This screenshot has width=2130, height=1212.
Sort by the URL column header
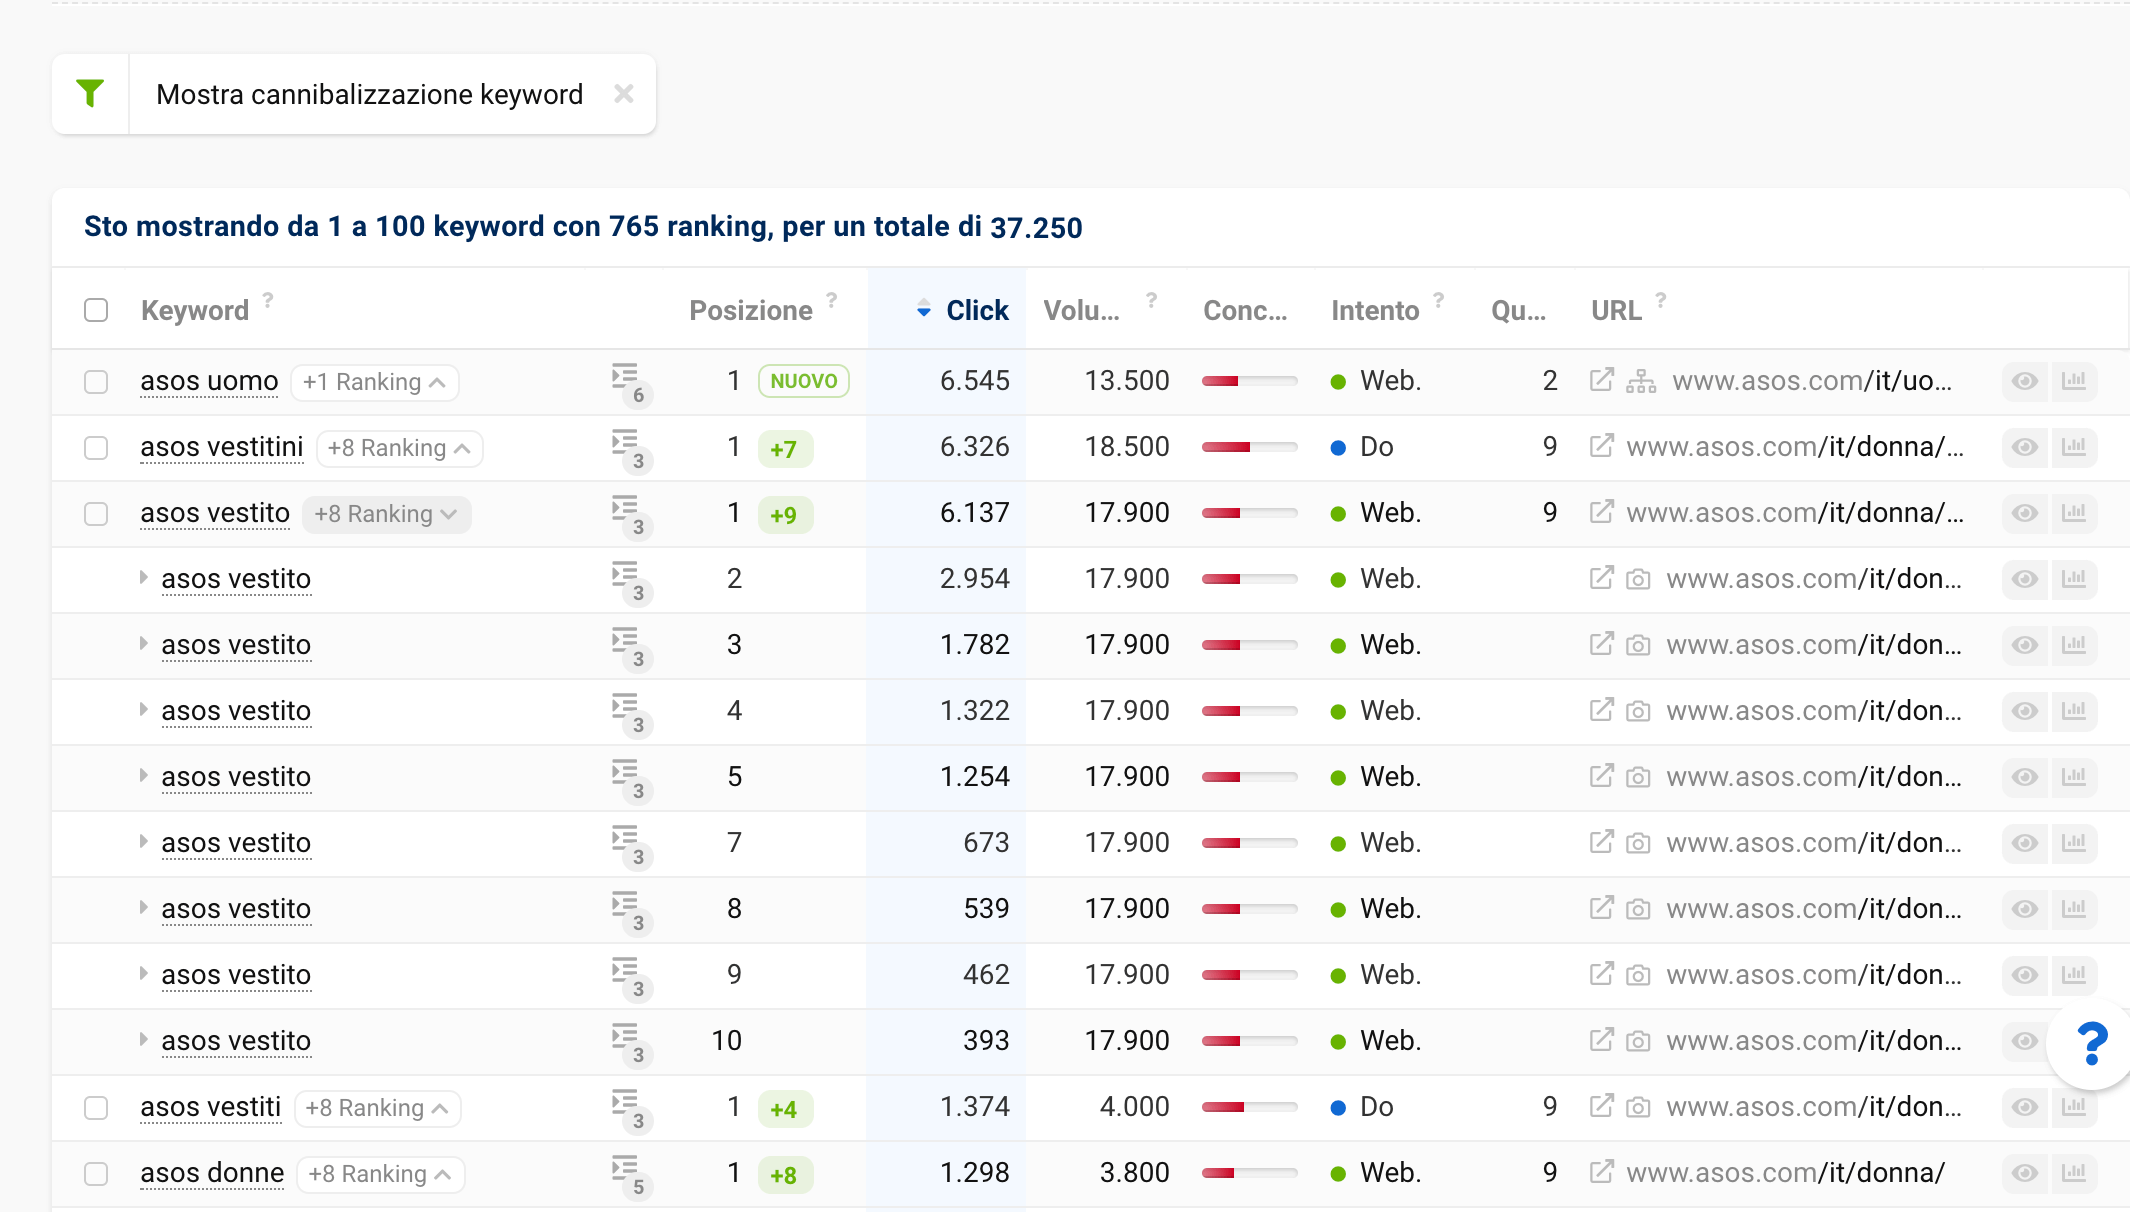(1616, 311)
